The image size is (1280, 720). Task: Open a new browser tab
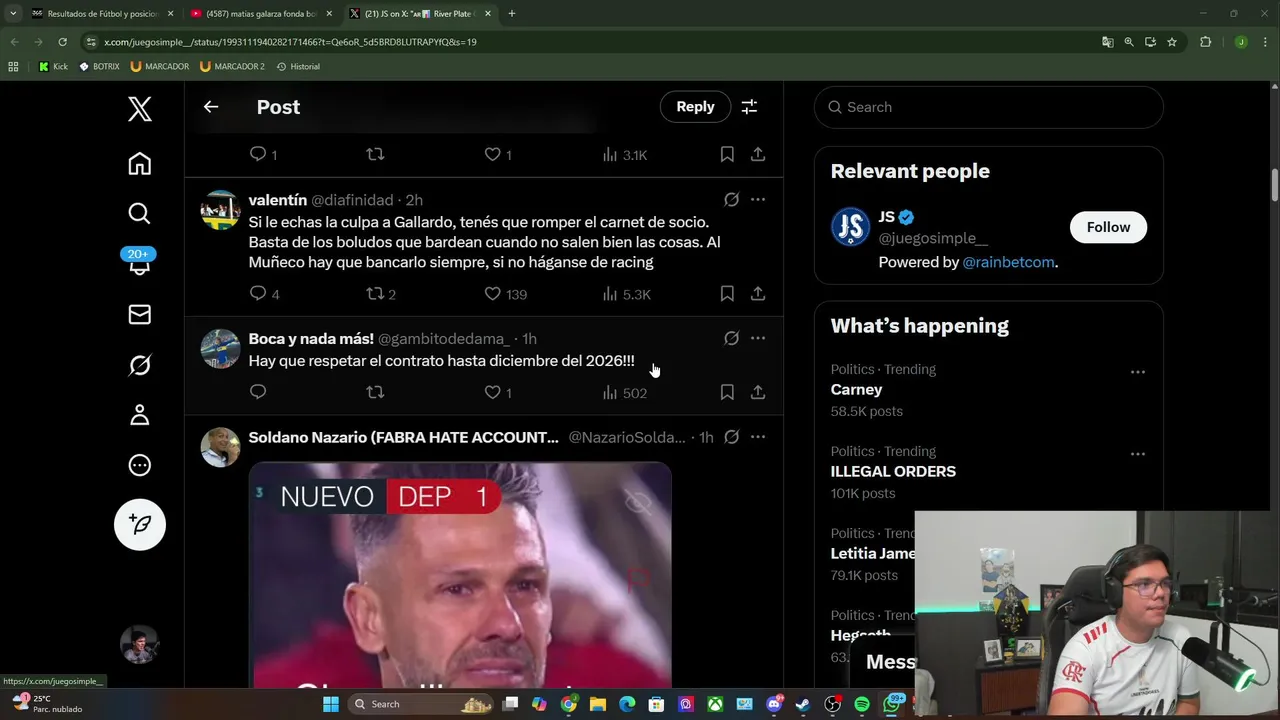click(x=512, y=14)
